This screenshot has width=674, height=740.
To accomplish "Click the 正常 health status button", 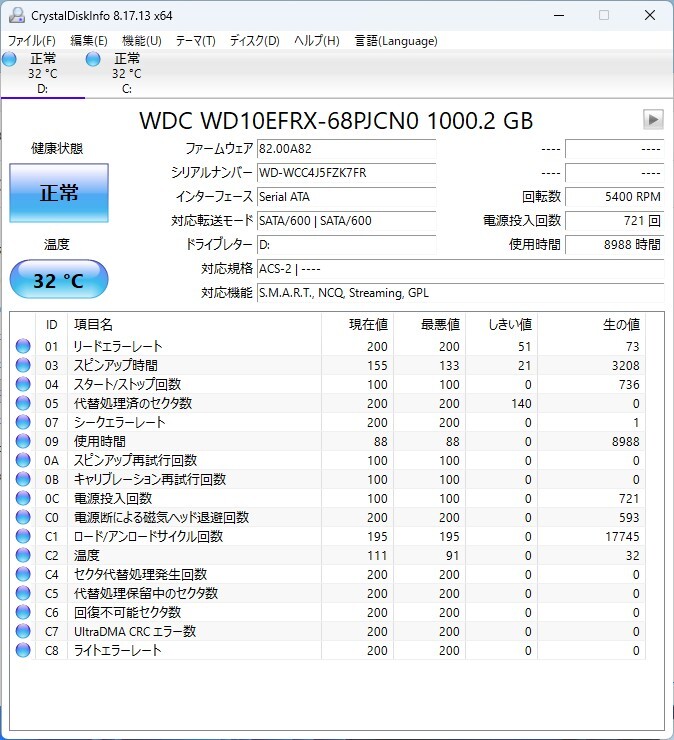I will point(59,193).
